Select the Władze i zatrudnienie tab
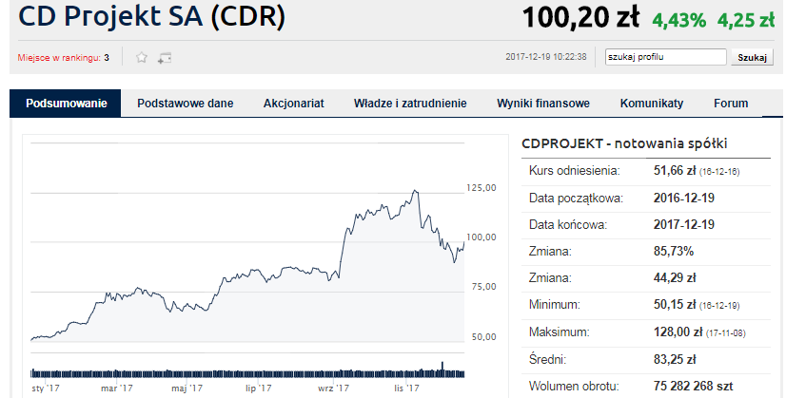The image size is (786, 398). 410,103
